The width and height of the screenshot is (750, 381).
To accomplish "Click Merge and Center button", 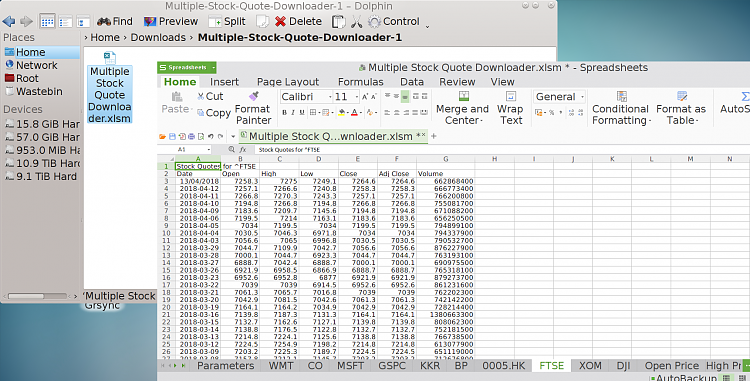I will pyautogui.click(x=463, y=109).
